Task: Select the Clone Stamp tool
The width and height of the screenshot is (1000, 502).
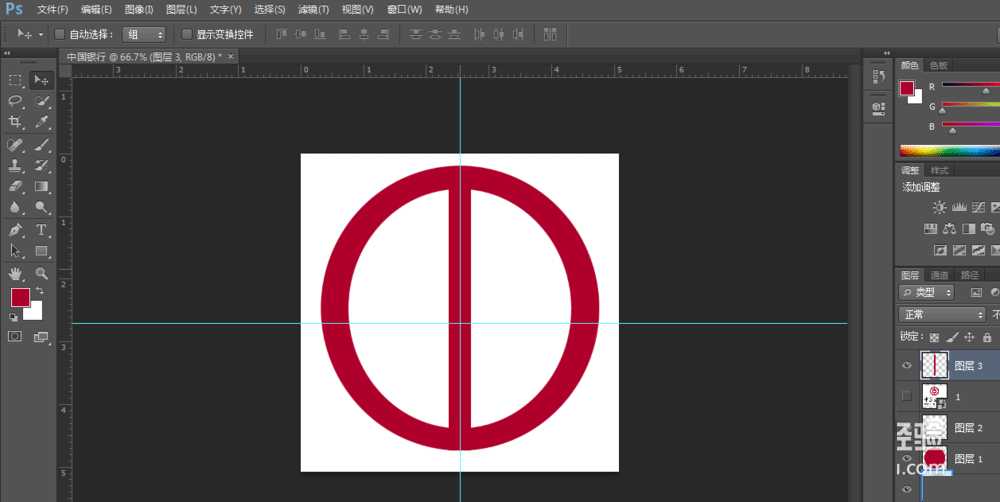Action: [x=15, y=165]
